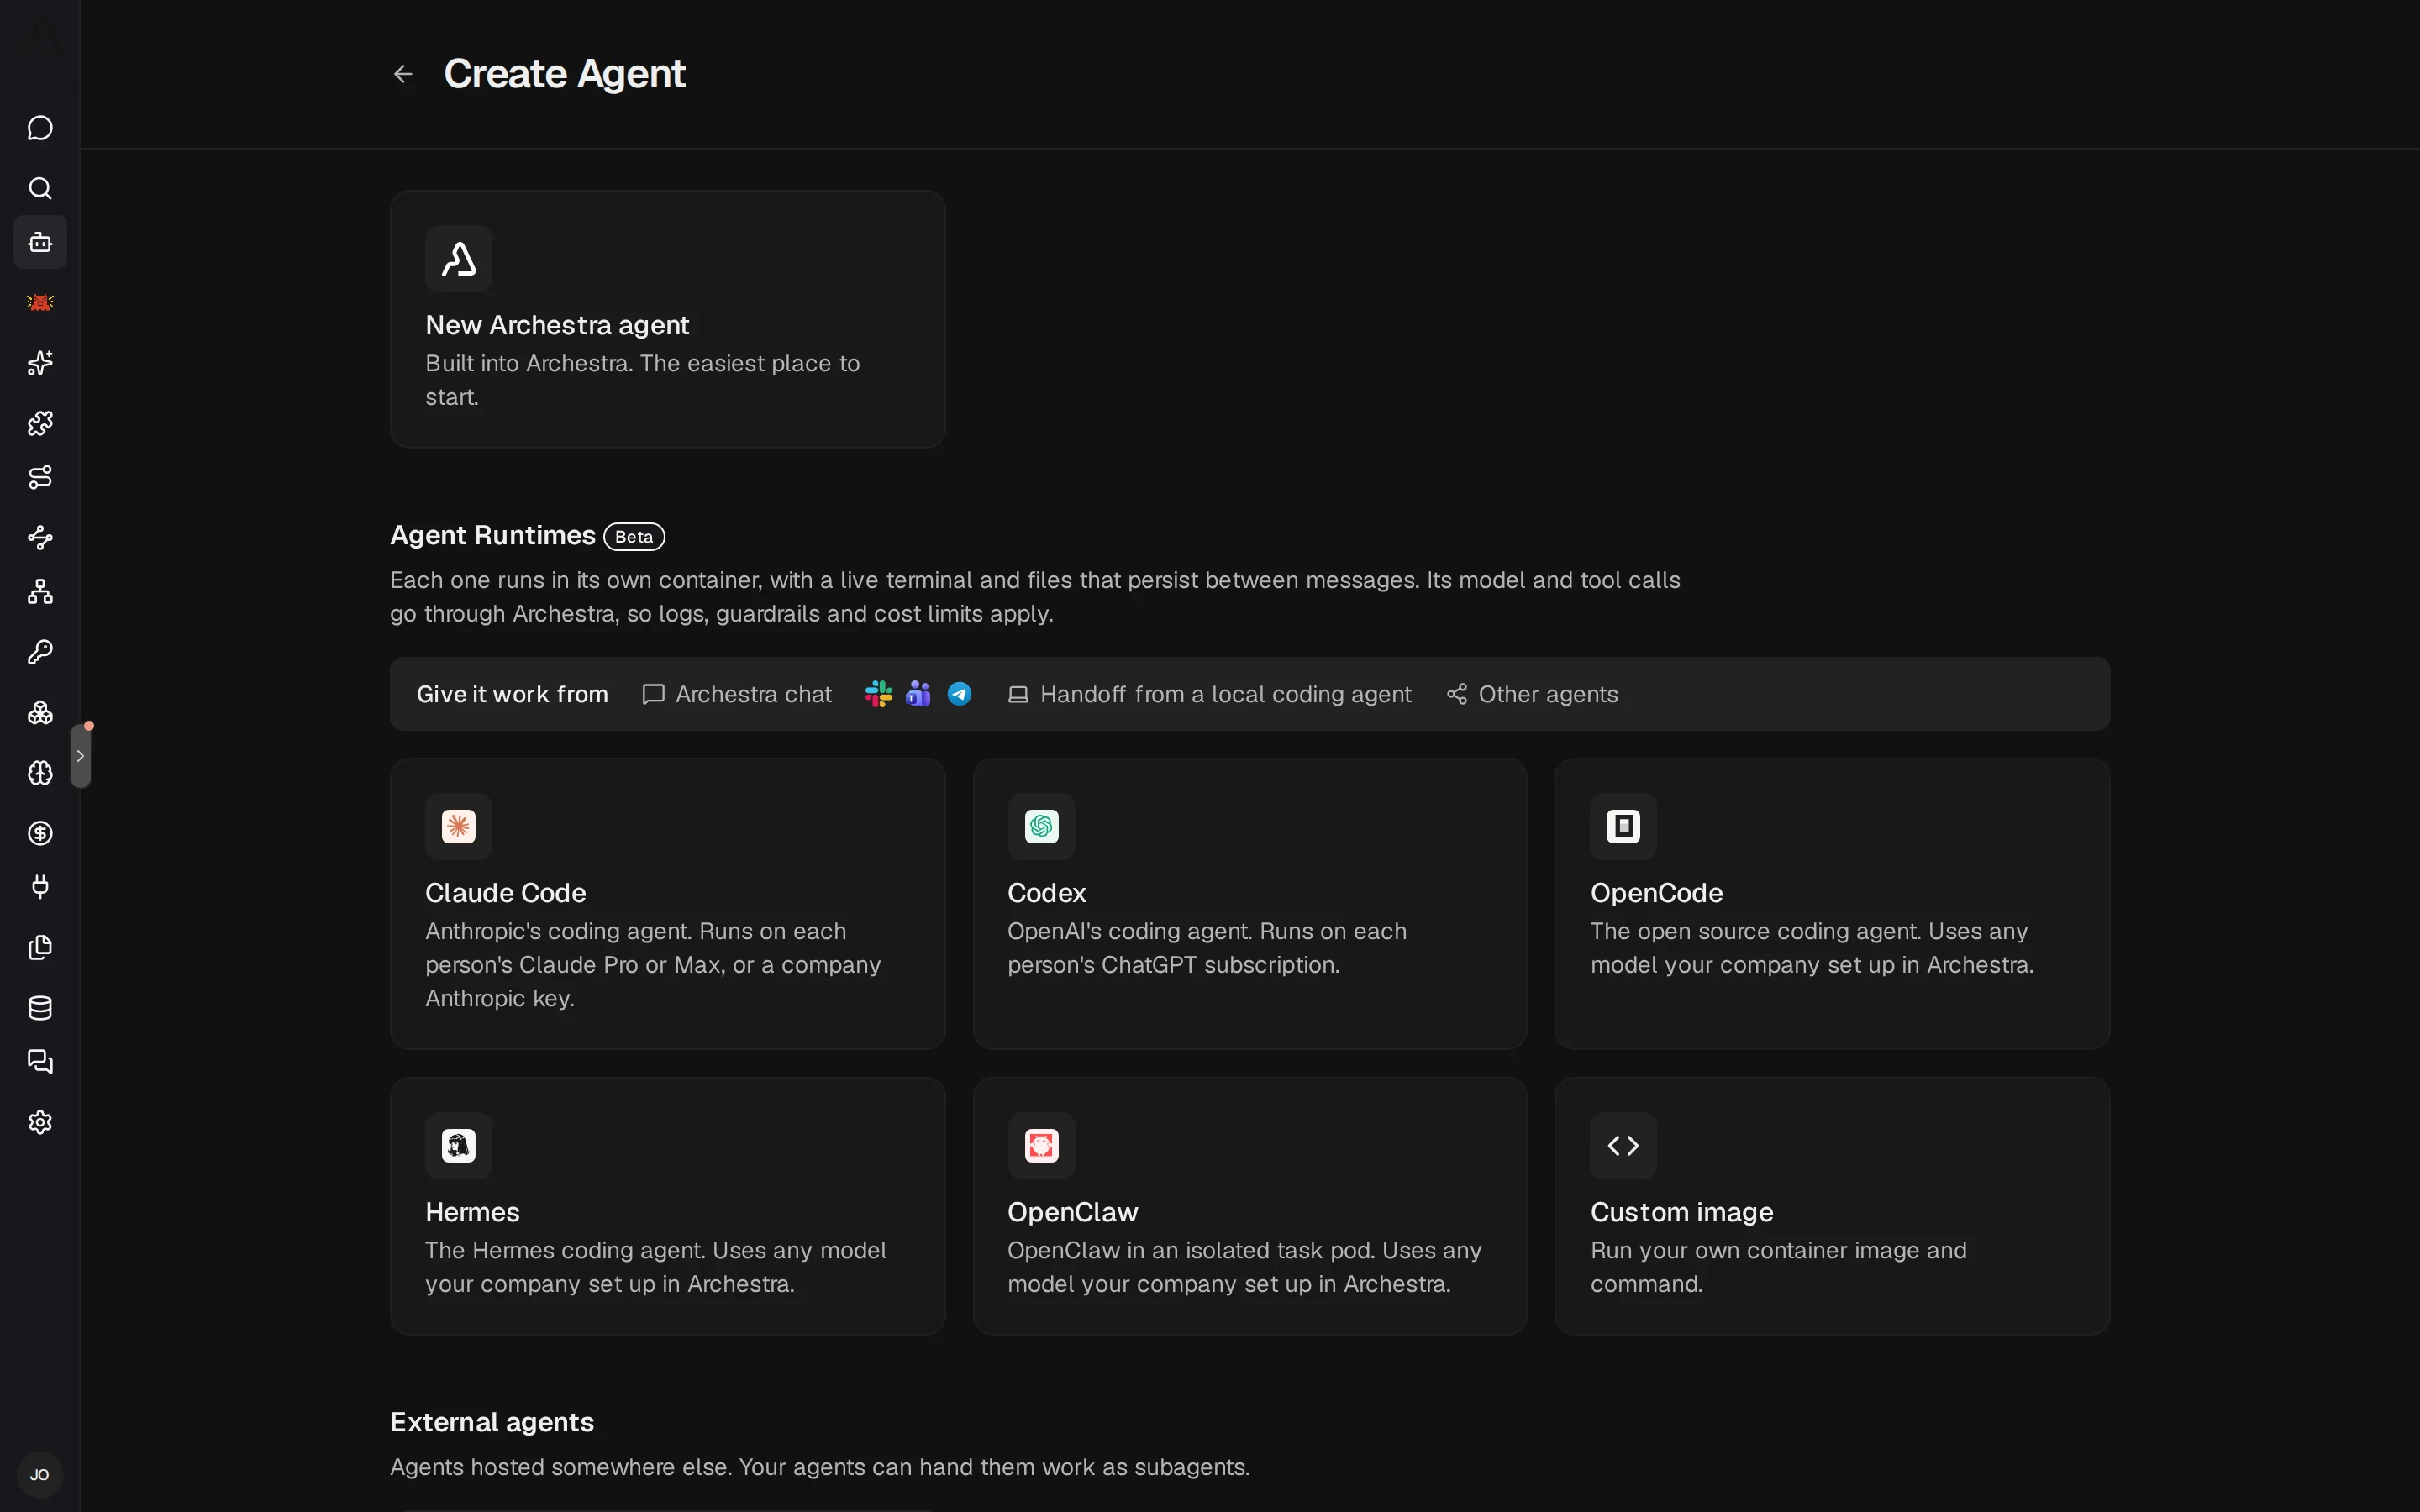The image size is (2420, 1512).
Task: Open the copied files icon in the sidebar
Action: point(40,947)
